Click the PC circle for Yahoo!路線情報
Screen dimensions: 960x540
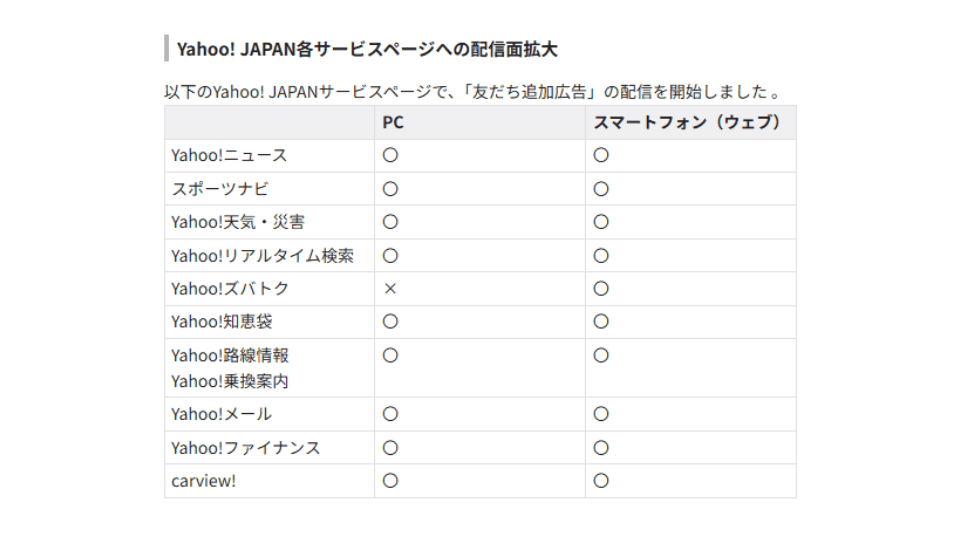point(390,356)
